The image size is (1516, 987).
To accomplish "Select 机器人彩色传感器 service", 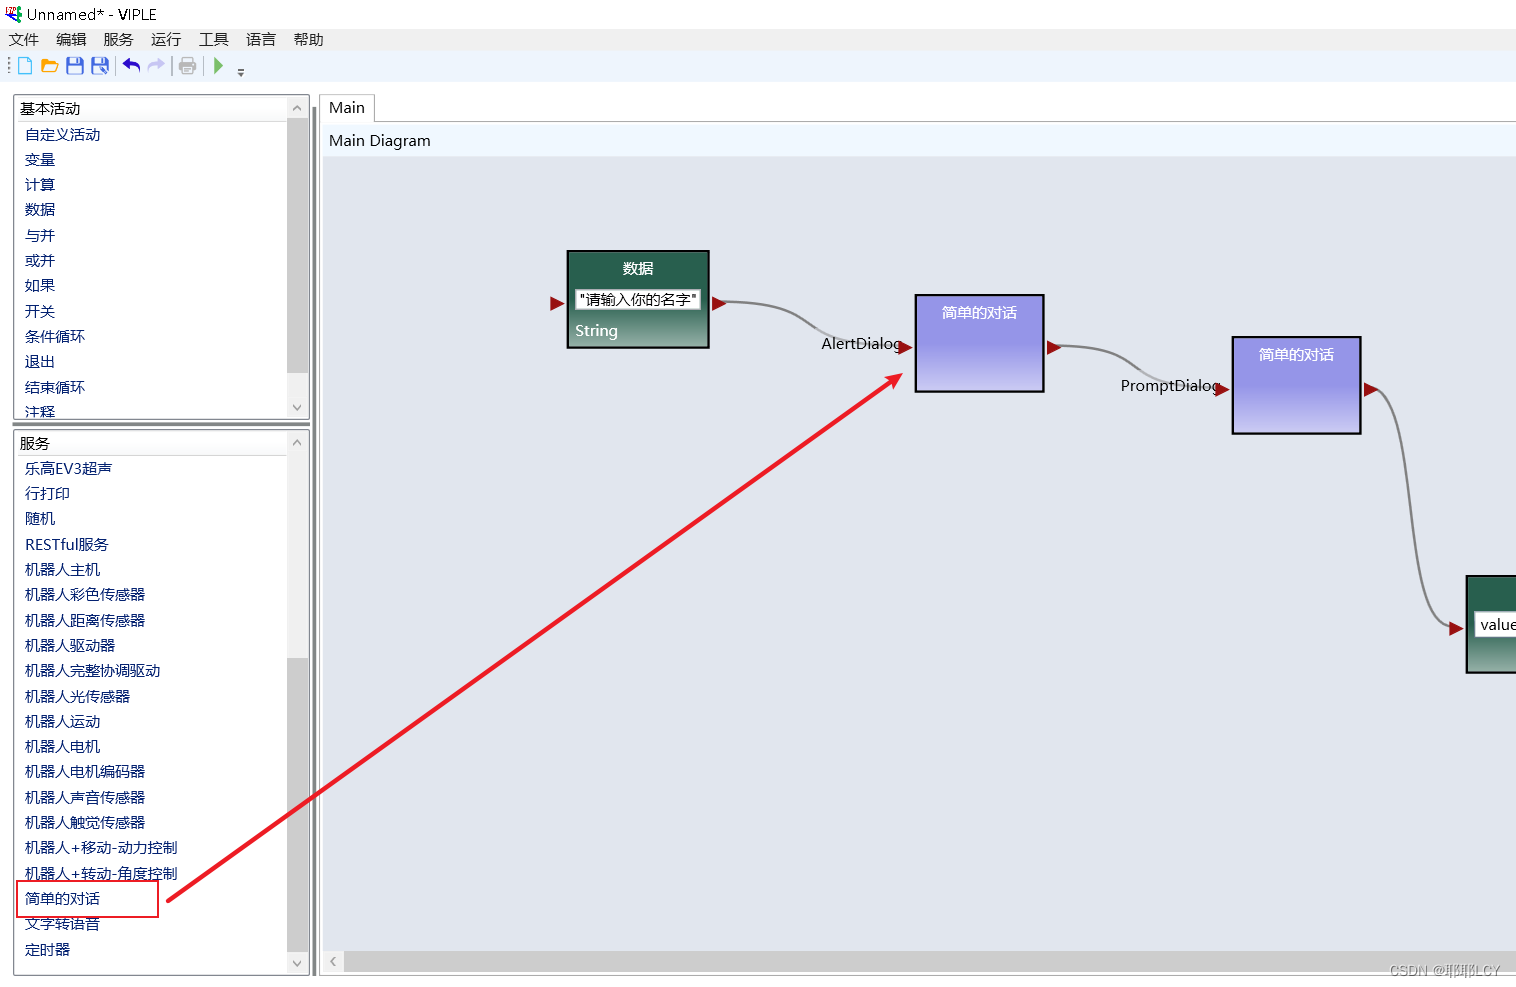I will pyautogui.click(x=85, y=595).
